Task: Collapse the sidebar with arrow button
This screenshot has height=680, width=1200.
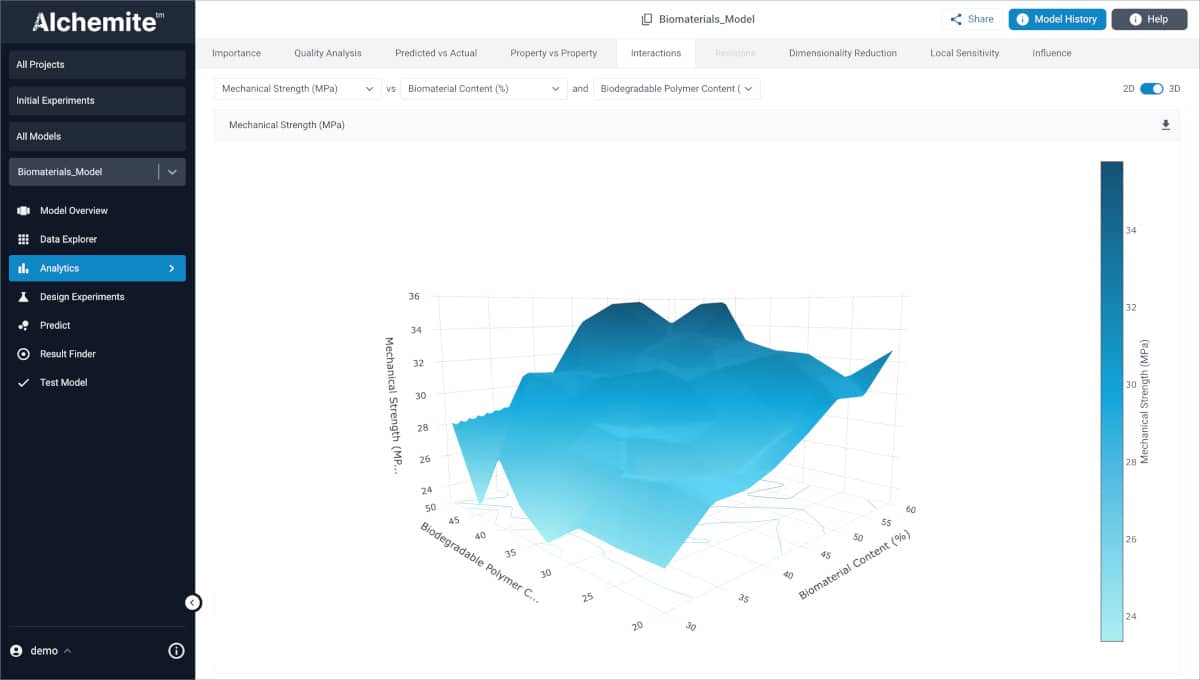Action: [x=193, y=602]
